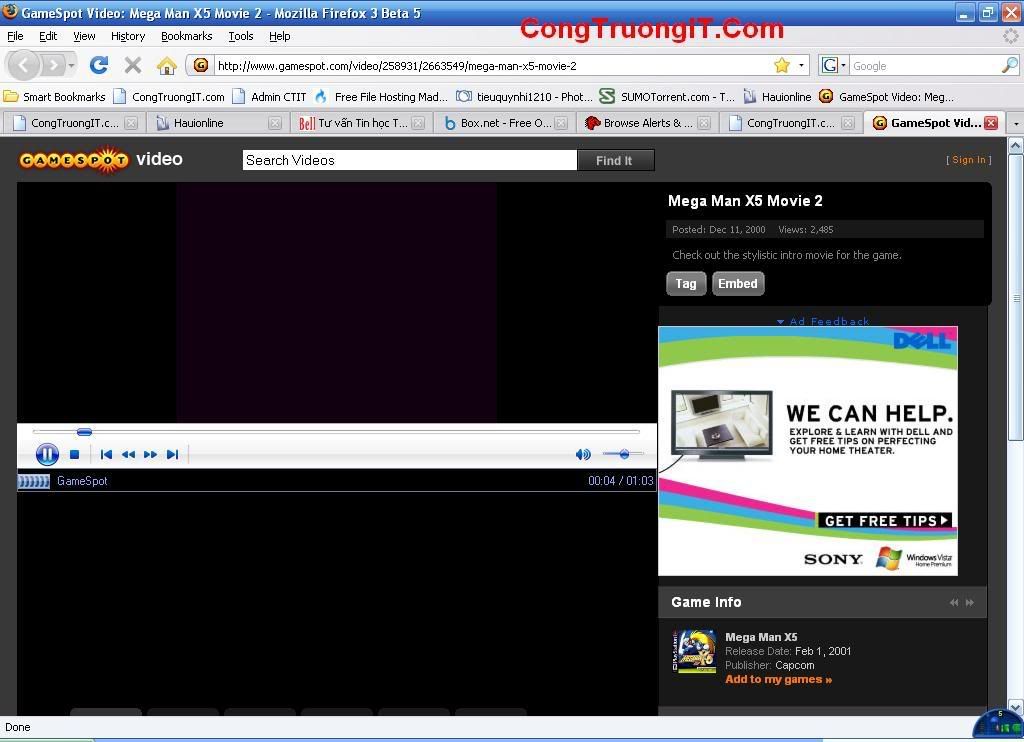Adjust the volume slider knob
Image resolution: width=1024 pixels, height=742 pixels.
coord(624,454)
